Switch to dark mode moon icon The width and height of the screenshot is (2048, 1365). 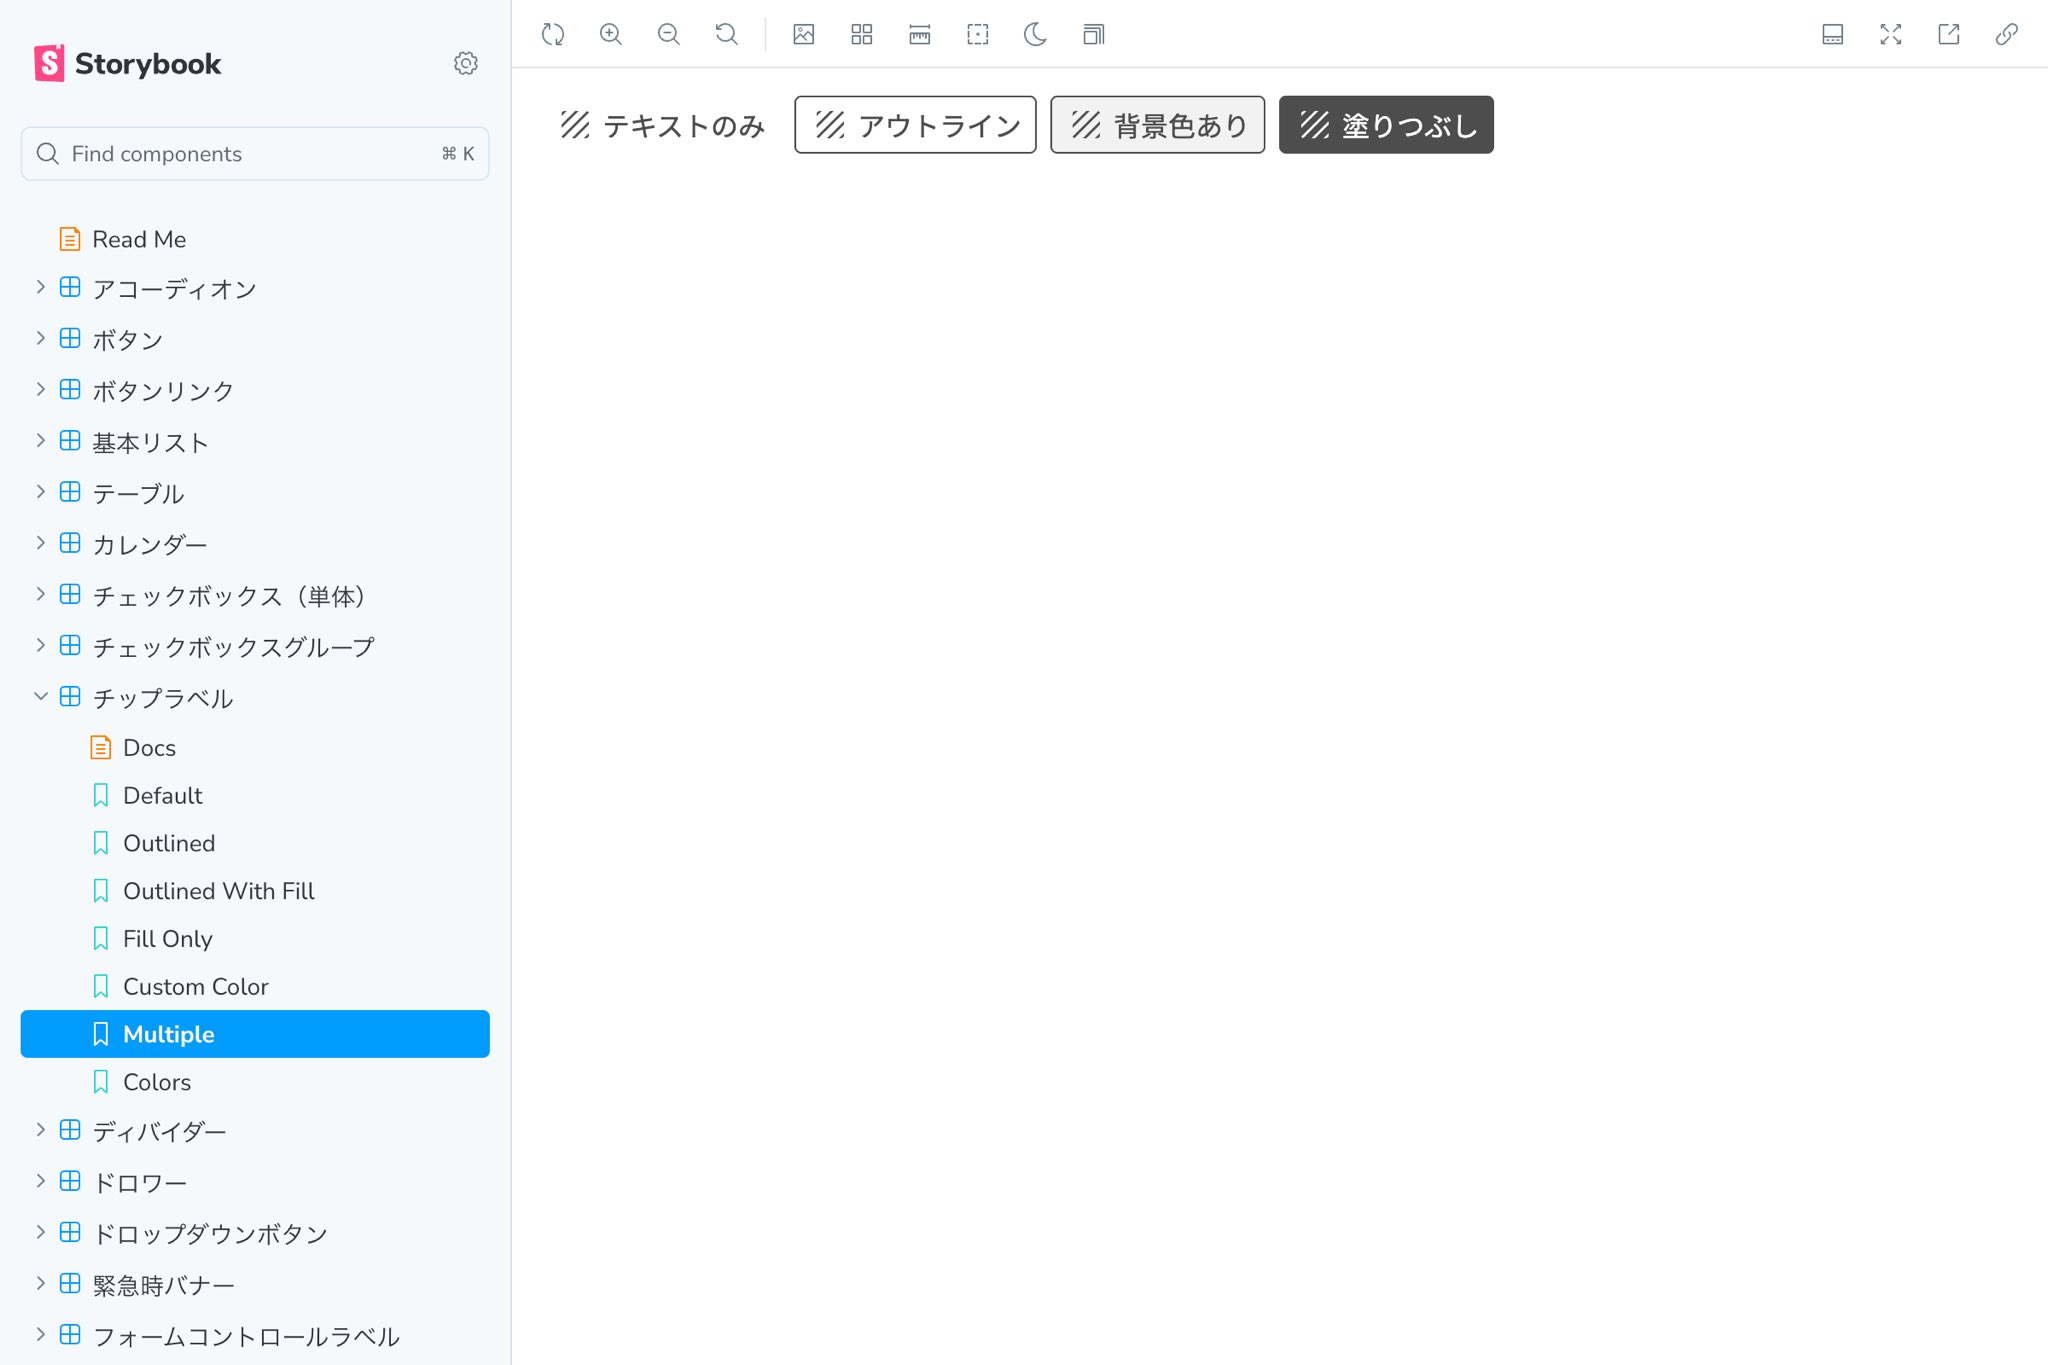pyautogui.click(x=1036, y=35)
